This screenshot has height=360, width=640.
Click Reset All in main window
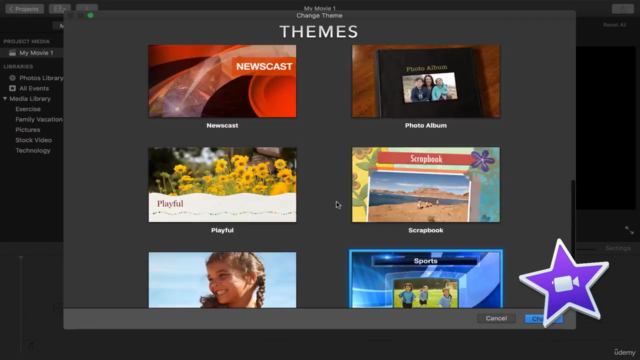[614, 25]
